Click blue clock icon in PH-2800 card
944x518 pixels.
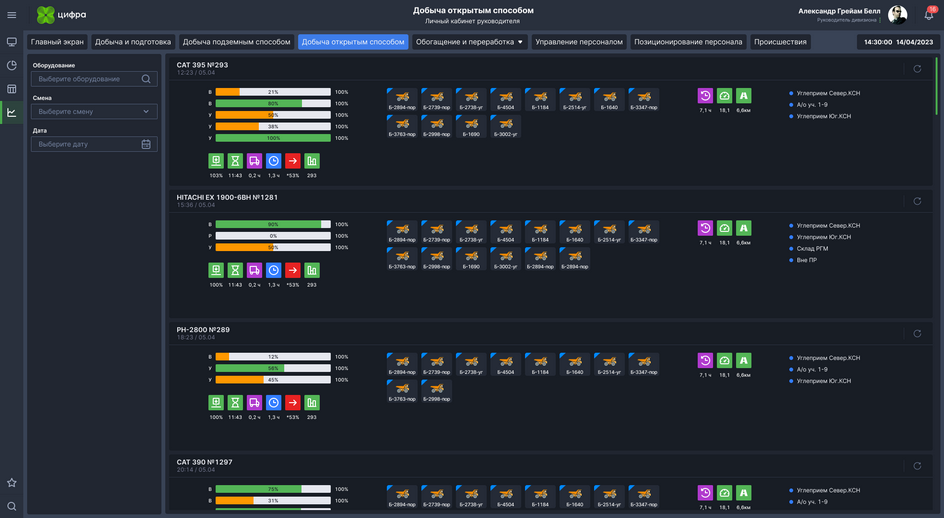[273, 402]
